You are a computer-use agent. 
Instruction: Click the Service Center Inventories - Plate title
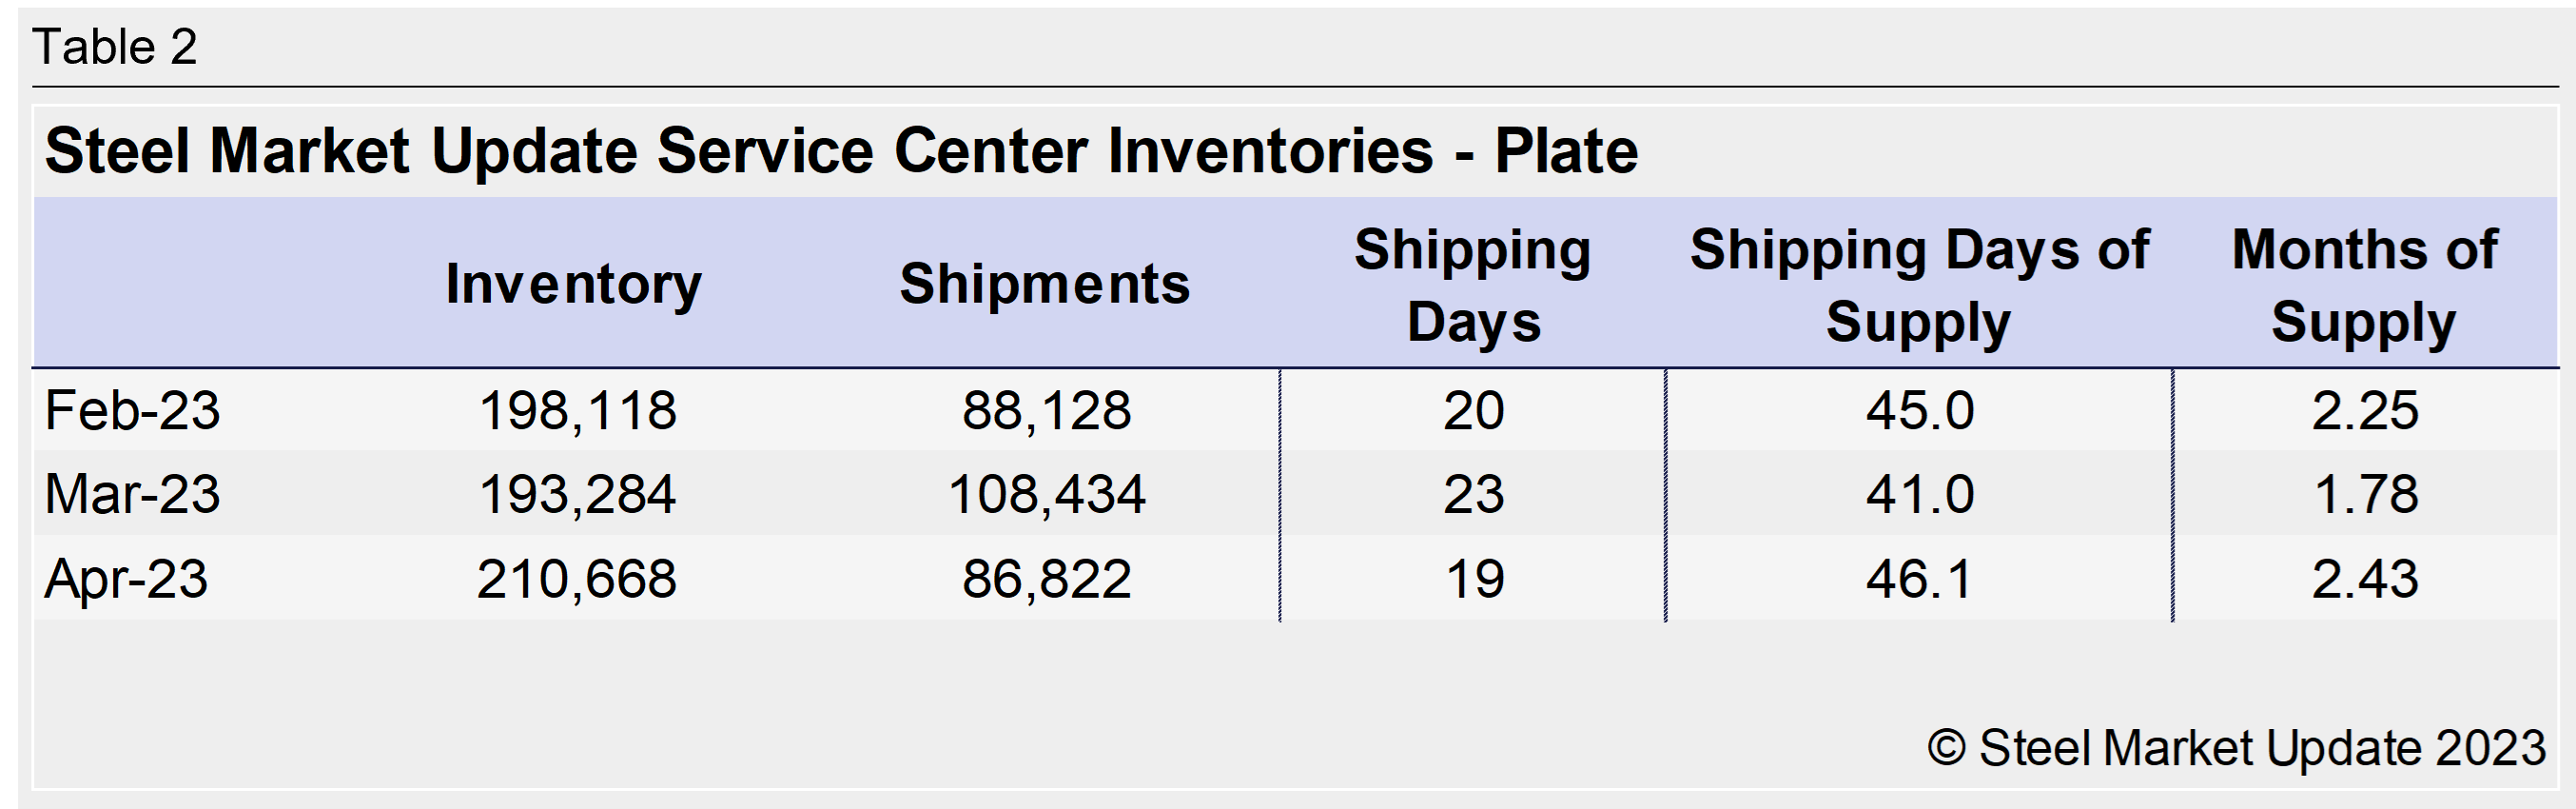pyautogui.click(x=841, y=152)
